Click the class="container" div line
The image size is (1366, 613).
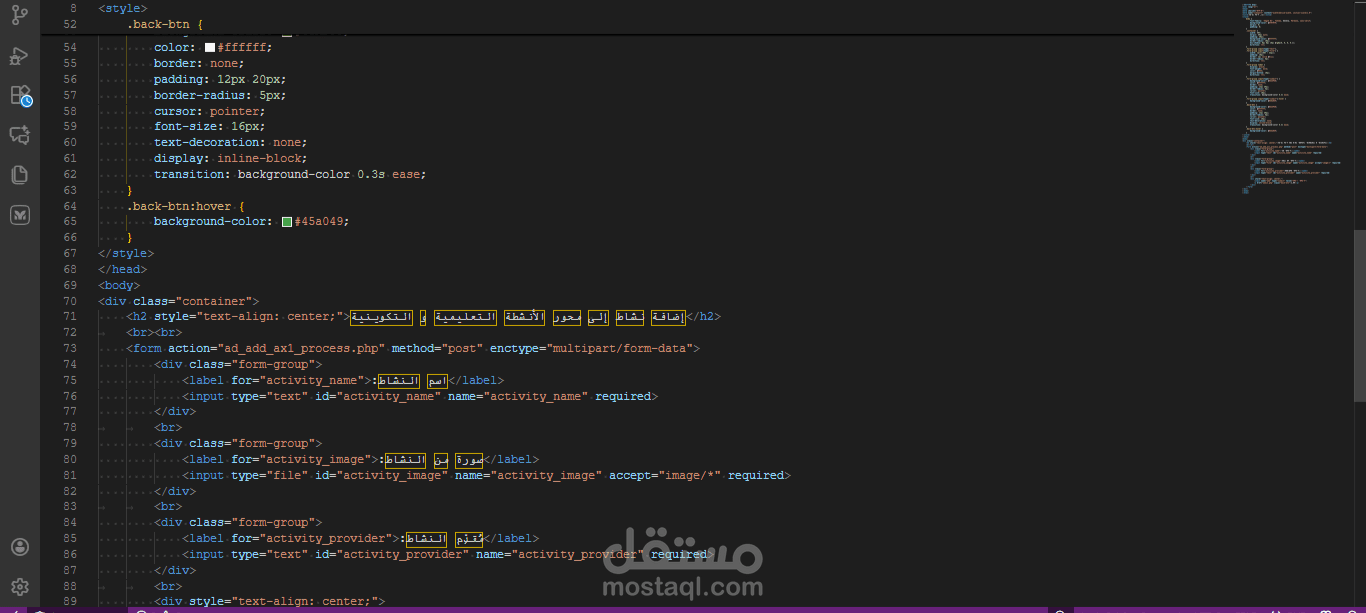(179, 301)
